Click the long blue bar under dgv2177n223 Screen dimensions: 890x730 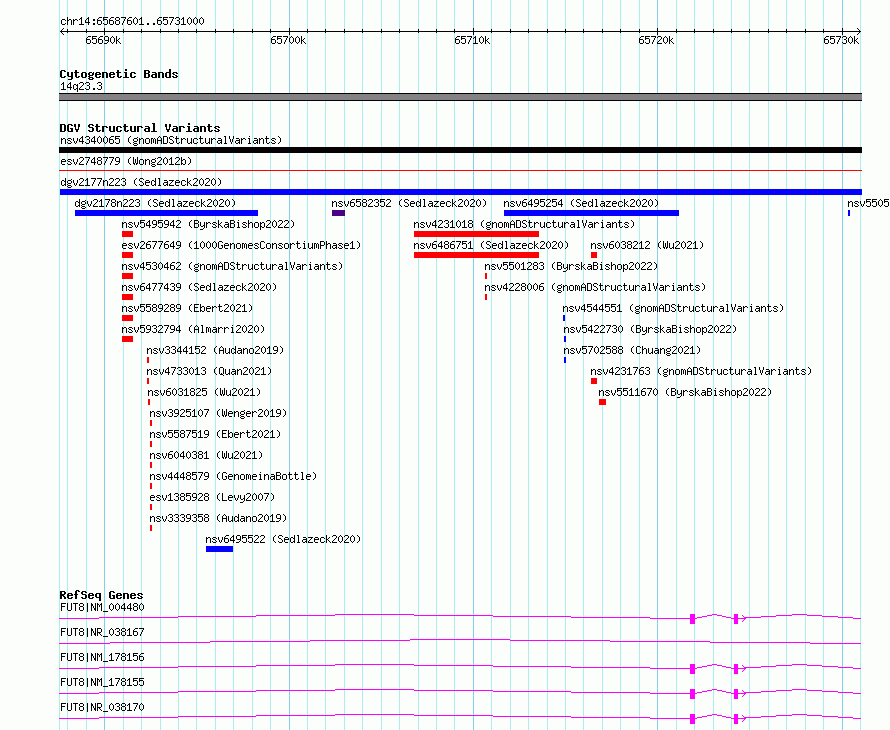(x=460, y=192)
